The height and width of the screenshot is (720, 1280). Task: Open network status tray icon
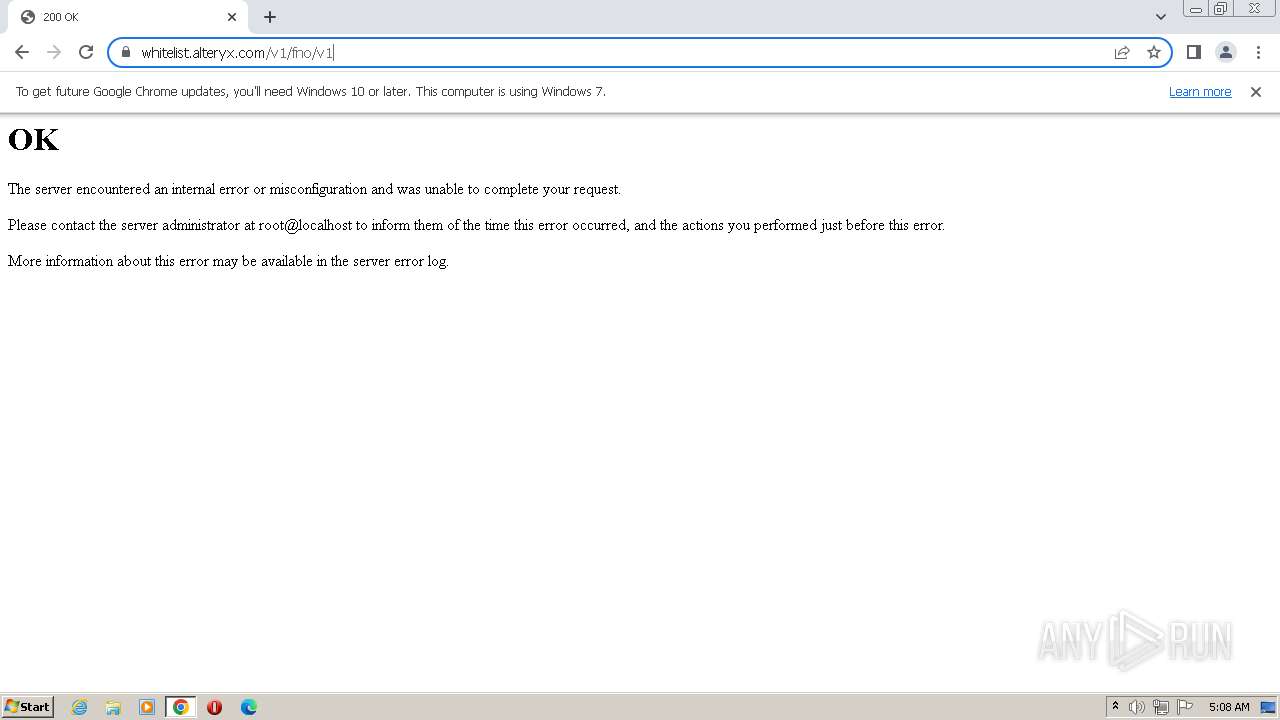(x=1161, y=707)
